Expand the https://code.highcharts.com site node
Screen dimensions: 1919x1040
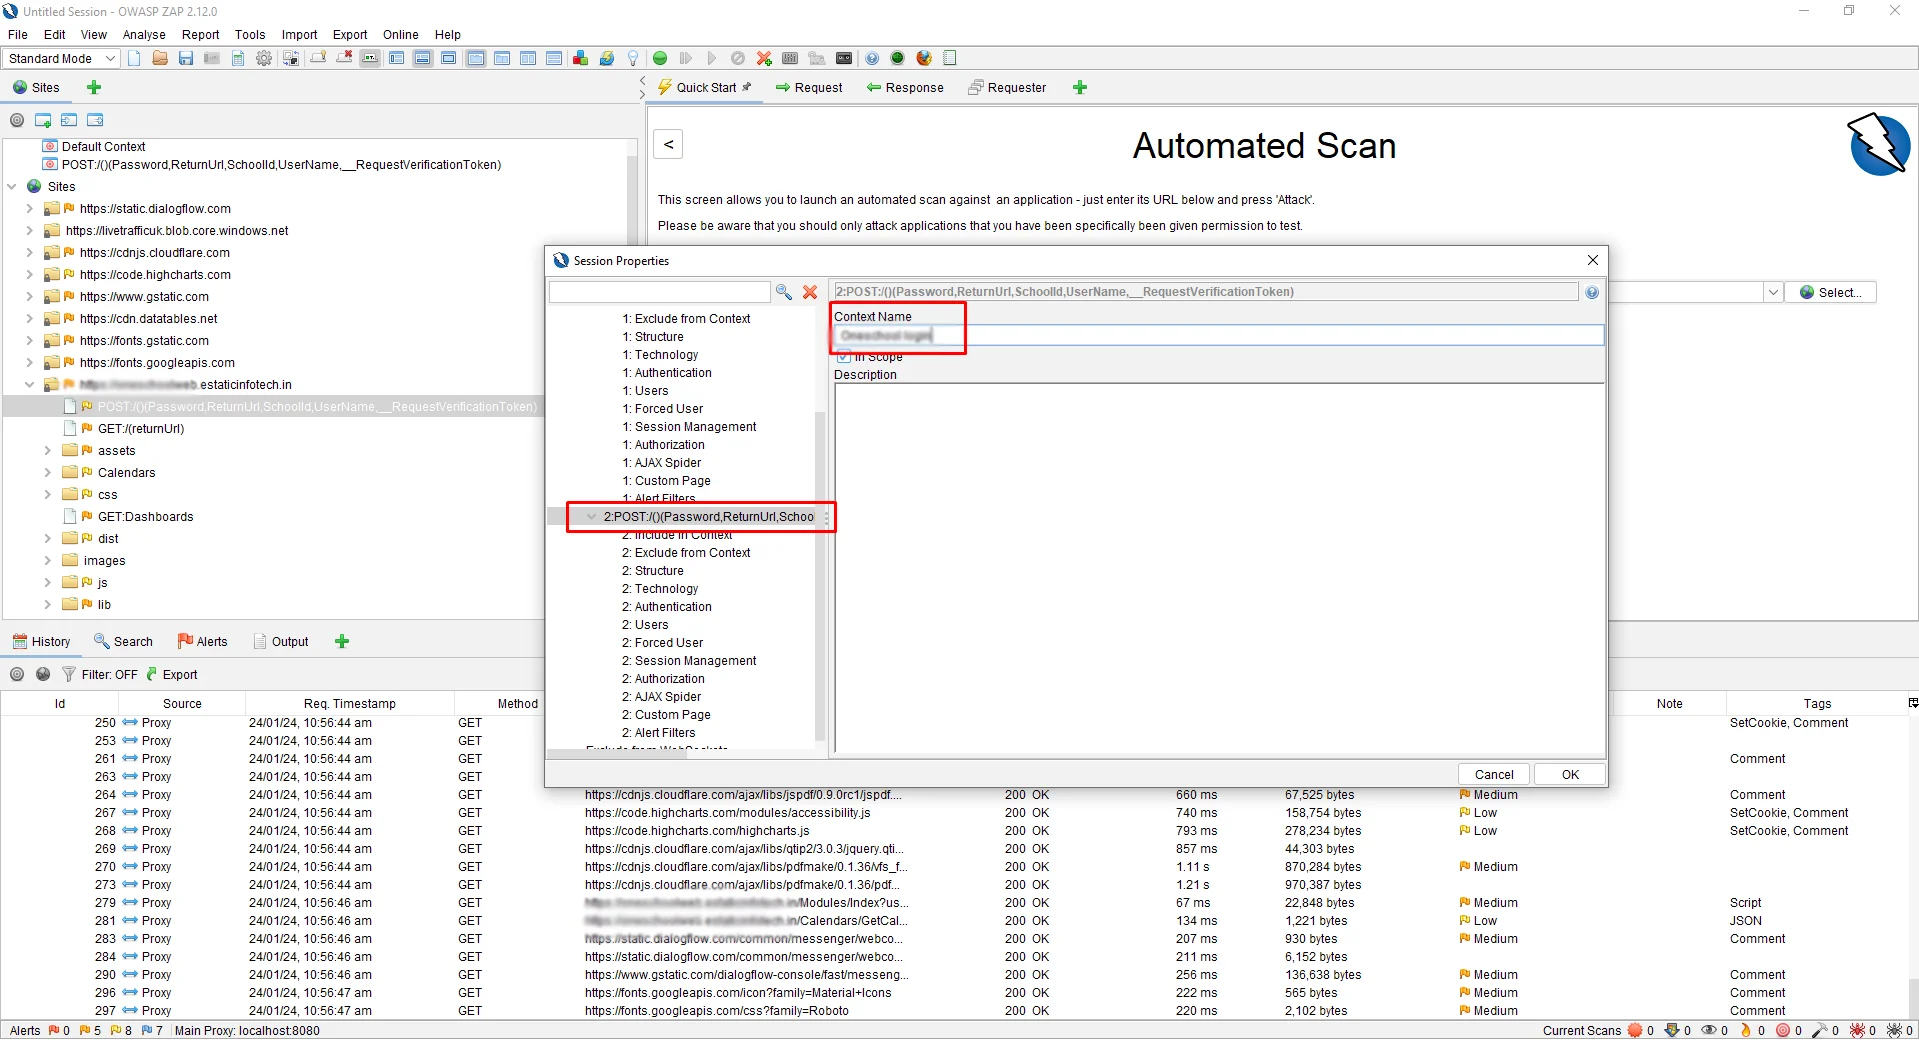[x=29, y=275]
